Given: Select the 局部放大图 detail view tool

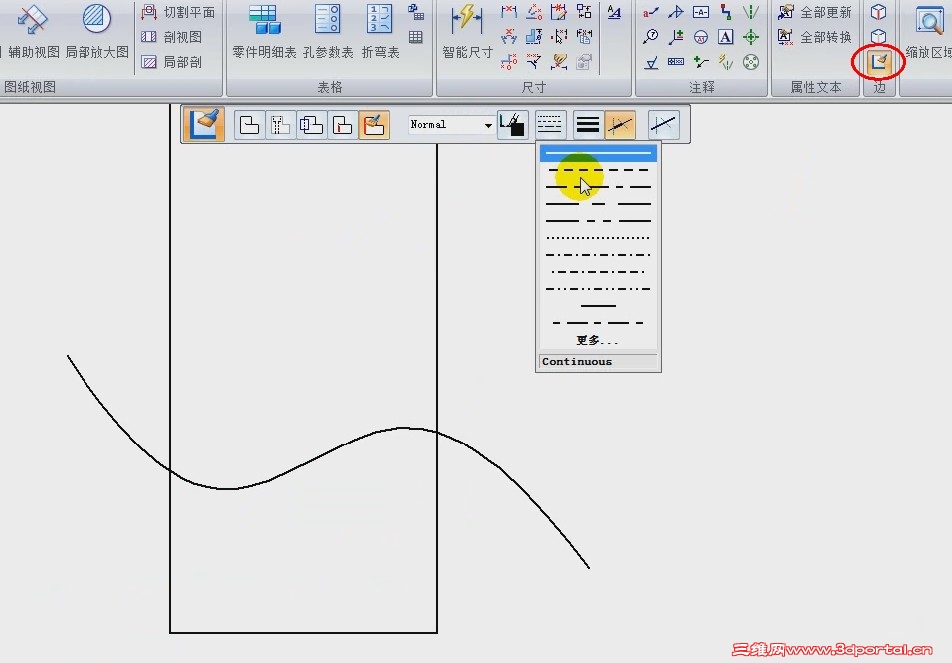Looking at the screenshot, I should [x=97, y=32].
